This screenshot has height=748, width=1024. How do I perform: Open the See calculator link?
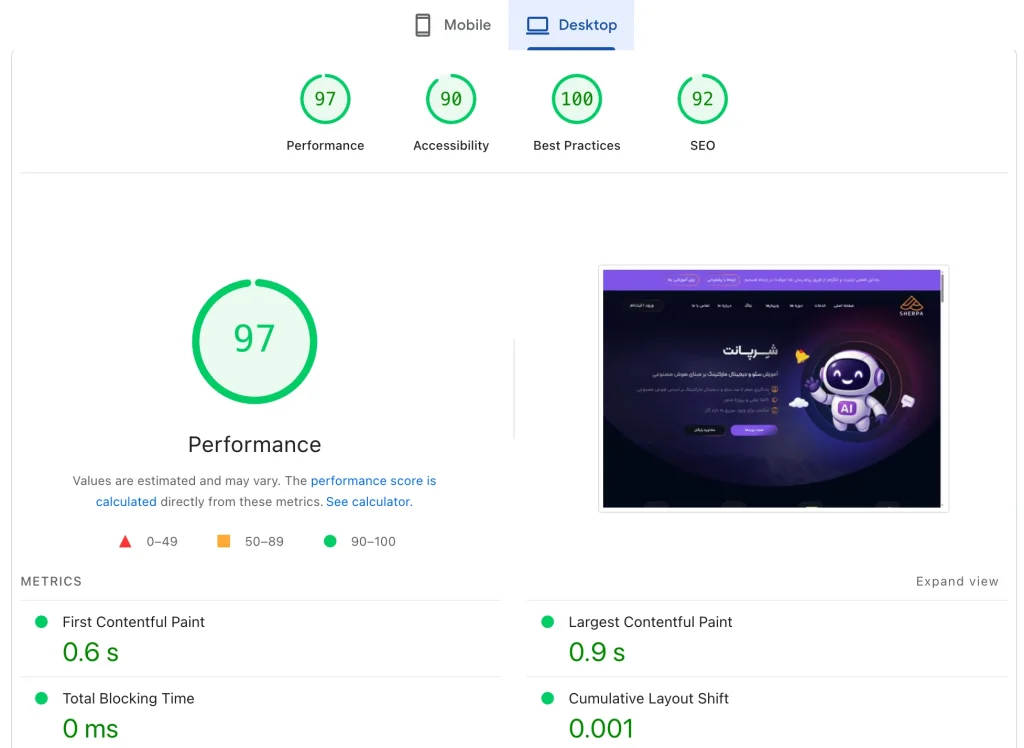(x=369, y=502)
